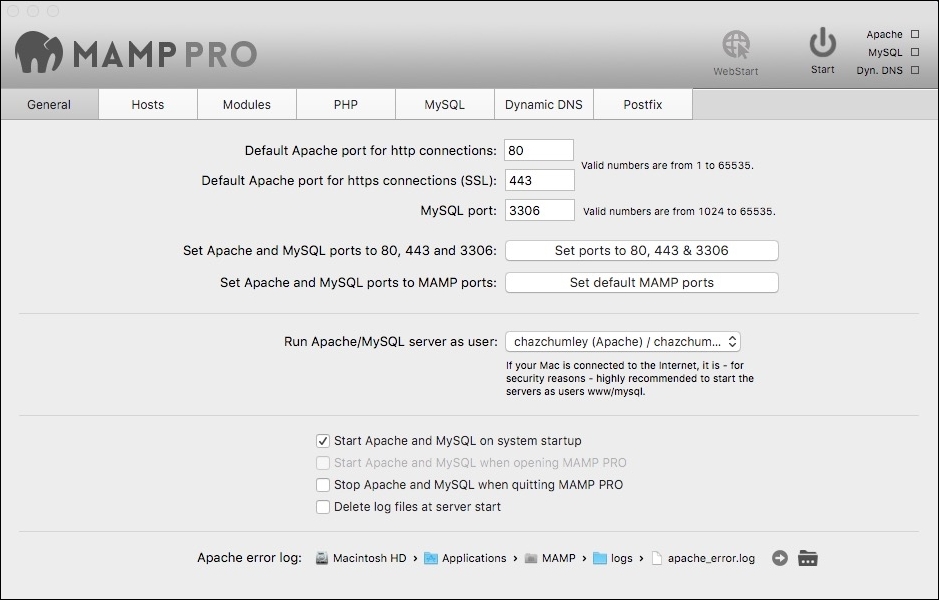Click the 'Run Apache/MySQL server as user' label
This screenshot has width=939, height=600.
pyautogui.click(x=391, y=342)
